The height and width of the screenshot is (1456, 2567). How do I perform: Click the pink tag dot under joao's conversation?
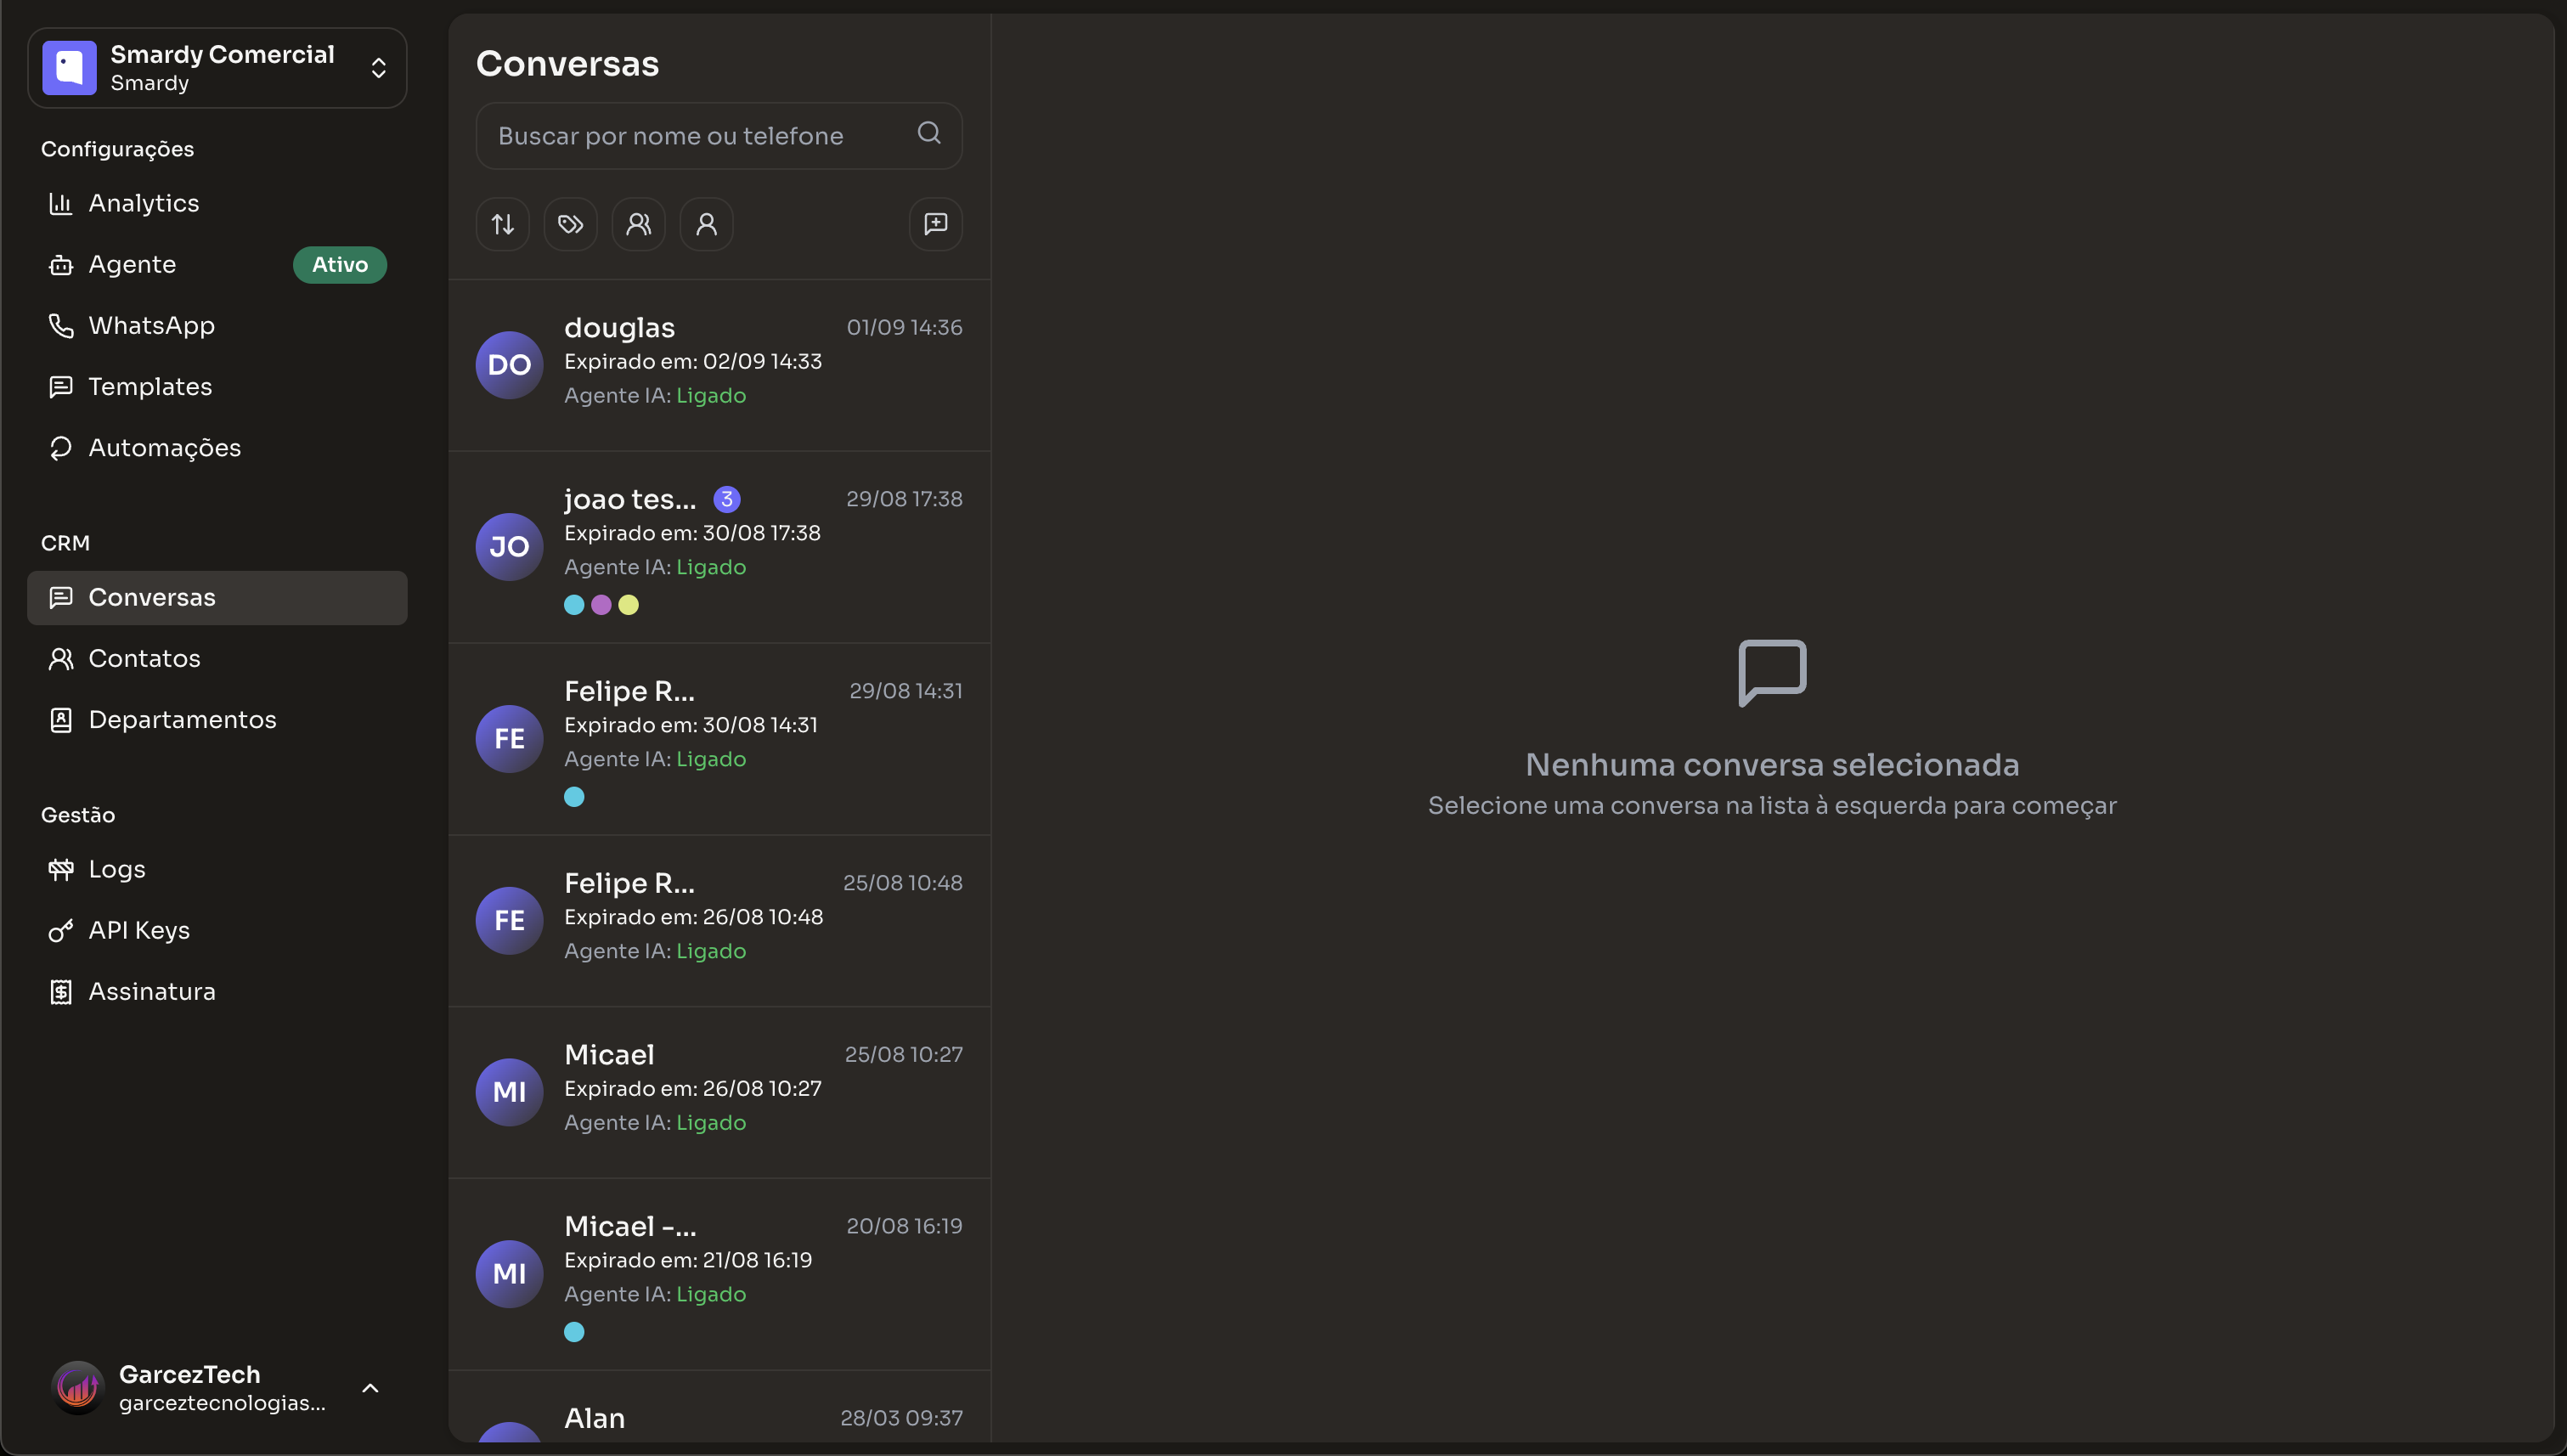pos(601,605)
